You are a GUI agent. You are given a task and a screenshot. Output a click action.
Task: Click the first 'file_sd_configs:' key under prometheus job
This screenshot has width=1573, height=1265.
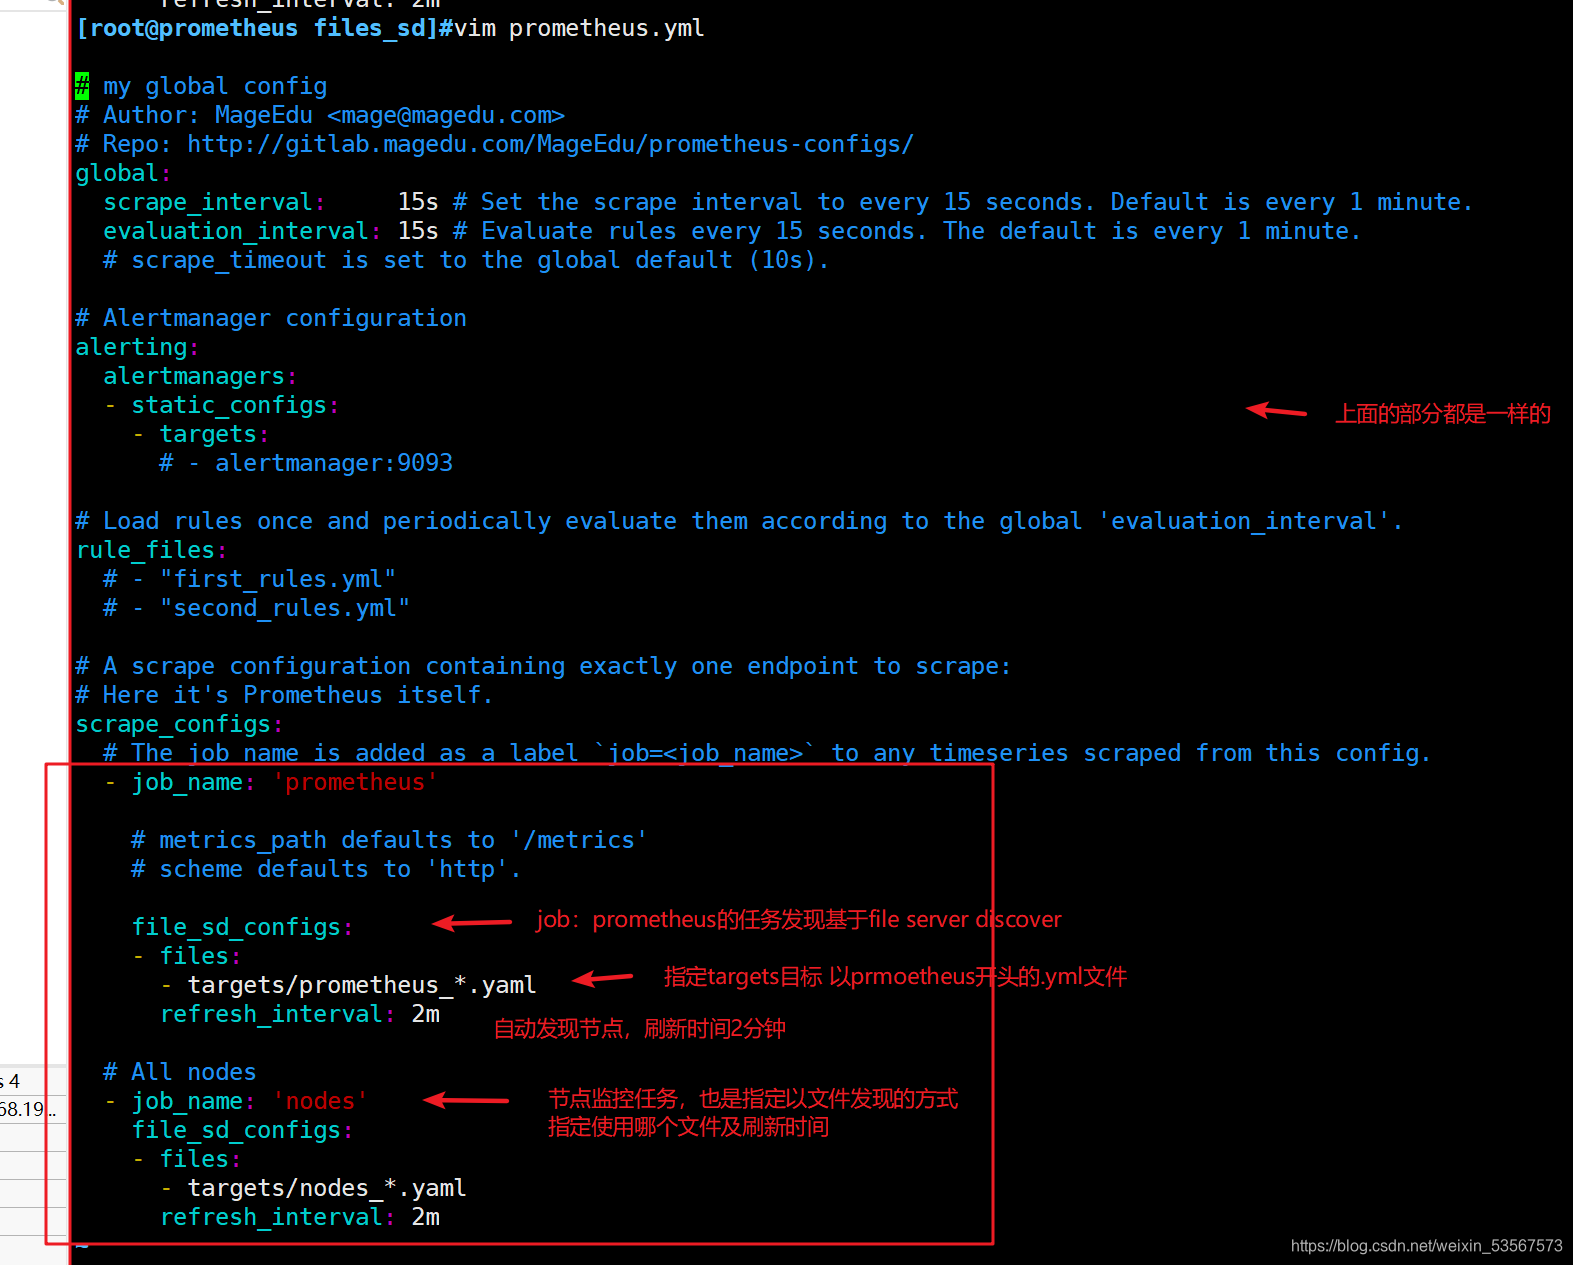[x=242, y=927]
